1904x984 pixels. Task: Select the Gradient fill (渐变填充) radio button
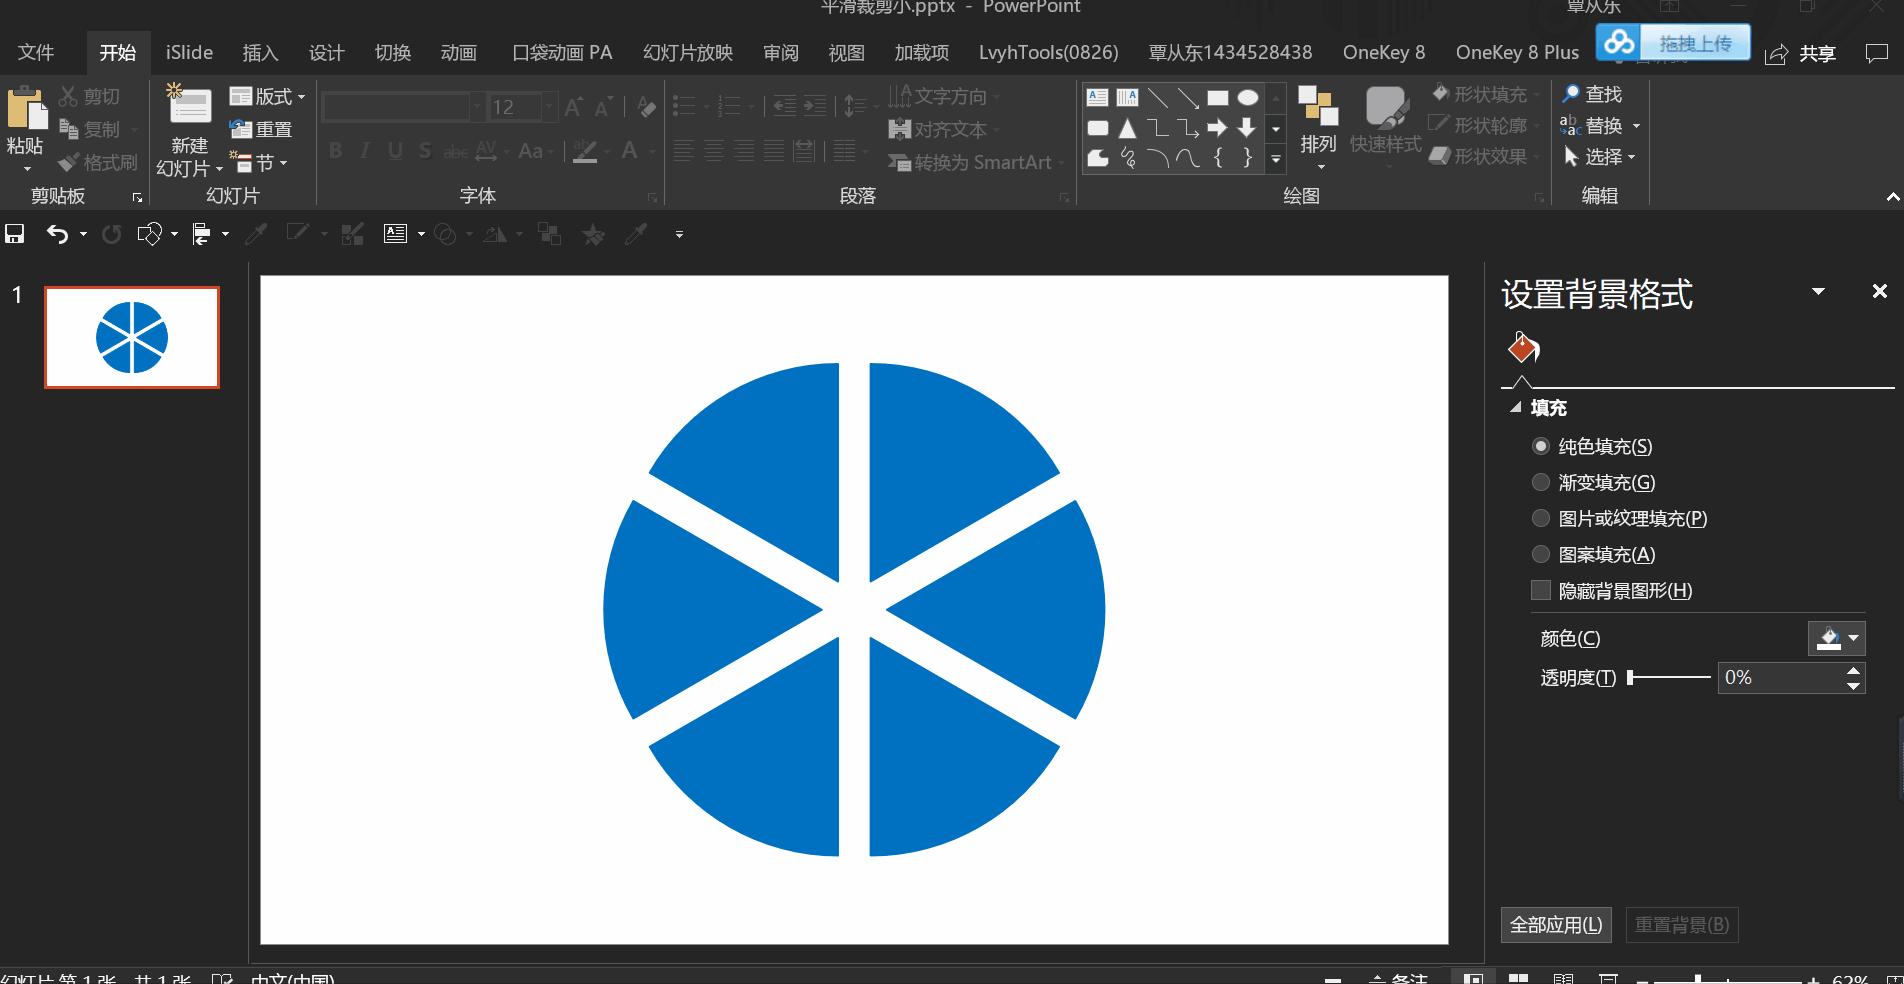(1541, 482)
